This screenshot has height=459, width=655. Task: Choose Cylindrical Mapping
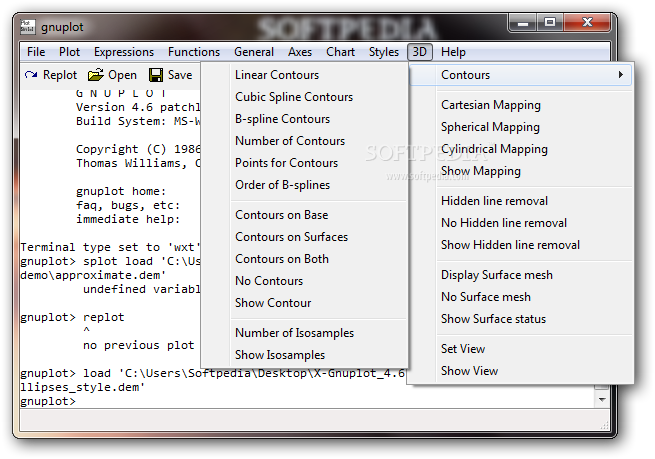click(x=520, y=149)
